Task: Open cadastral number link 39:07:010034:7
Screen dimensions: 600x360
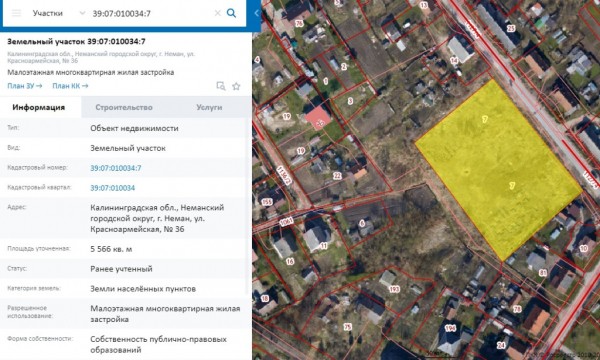Action: pos(116,168)
